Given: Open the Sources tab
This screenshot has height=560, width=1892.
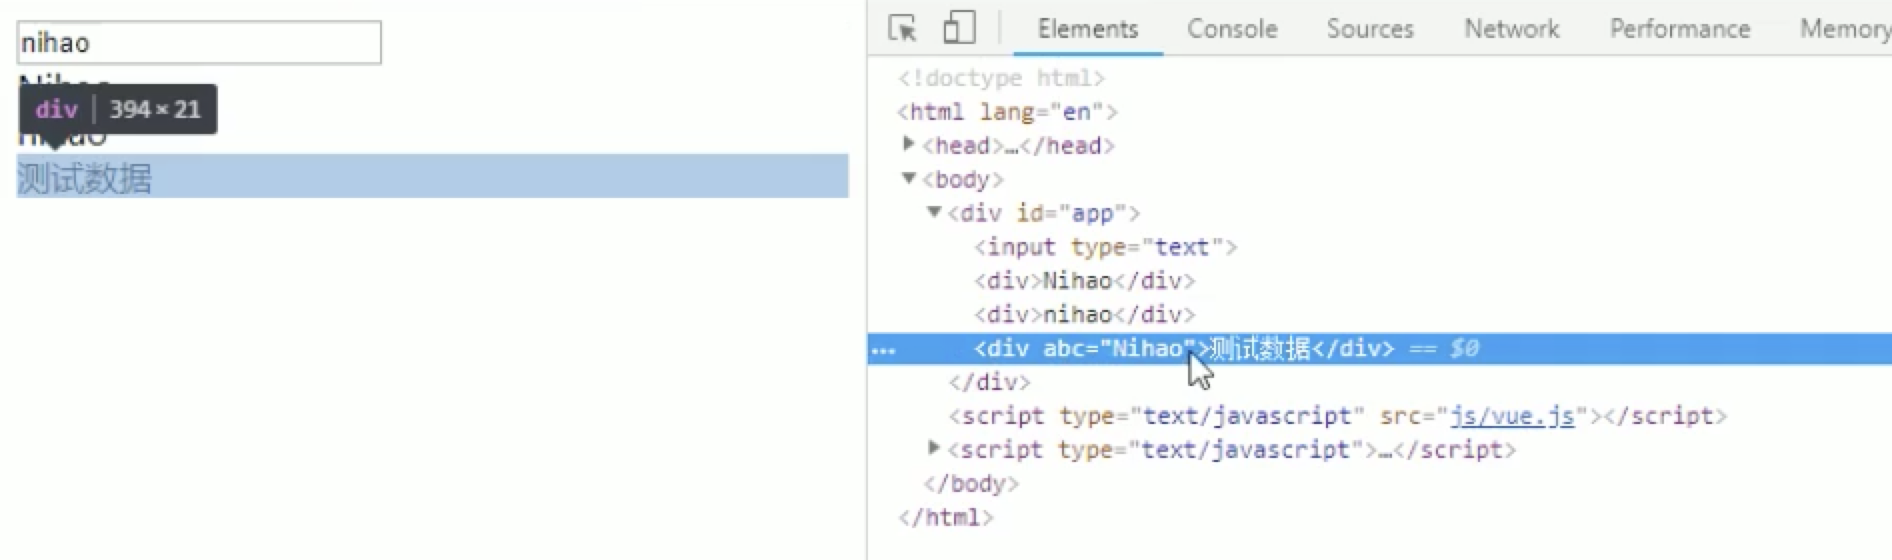Looking at the screenshot, I should 1370,29.
